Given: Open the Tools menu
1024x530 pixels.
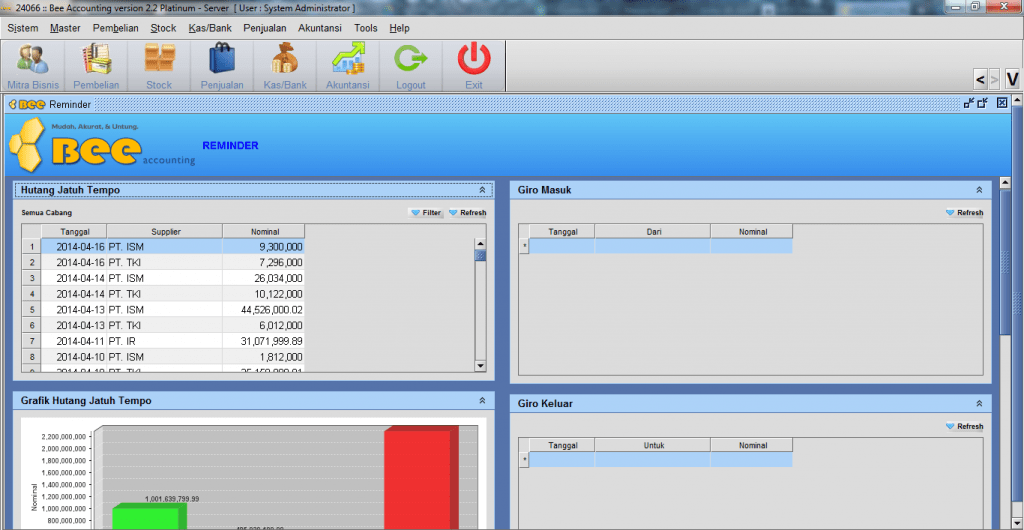Looking at the screenshot, I should click(366, 28).
